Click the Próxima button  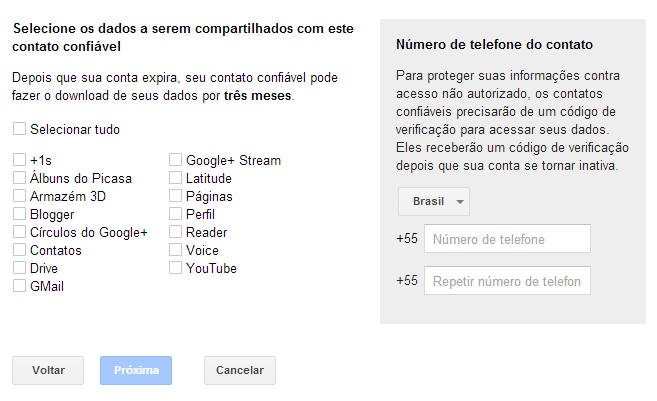pos(136,370)
